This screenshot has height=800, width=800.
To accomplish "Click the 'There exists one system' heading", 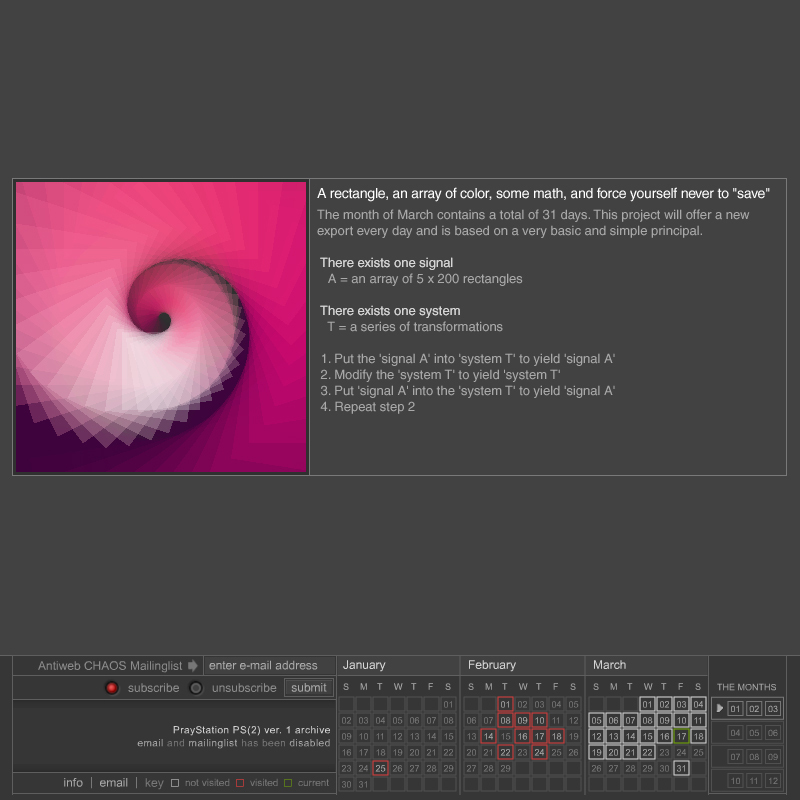I will pos(390,311).
